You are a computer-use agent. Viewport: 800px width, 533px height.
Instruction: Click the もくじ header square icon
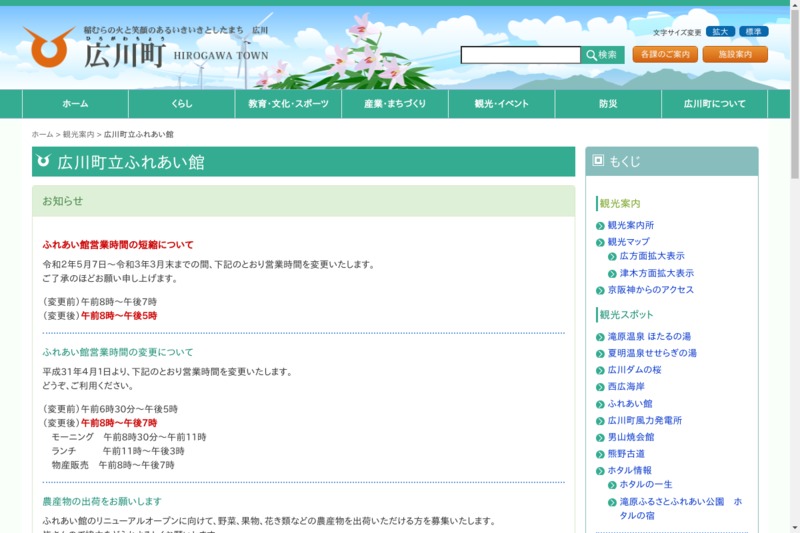click(x=598, y=160)
